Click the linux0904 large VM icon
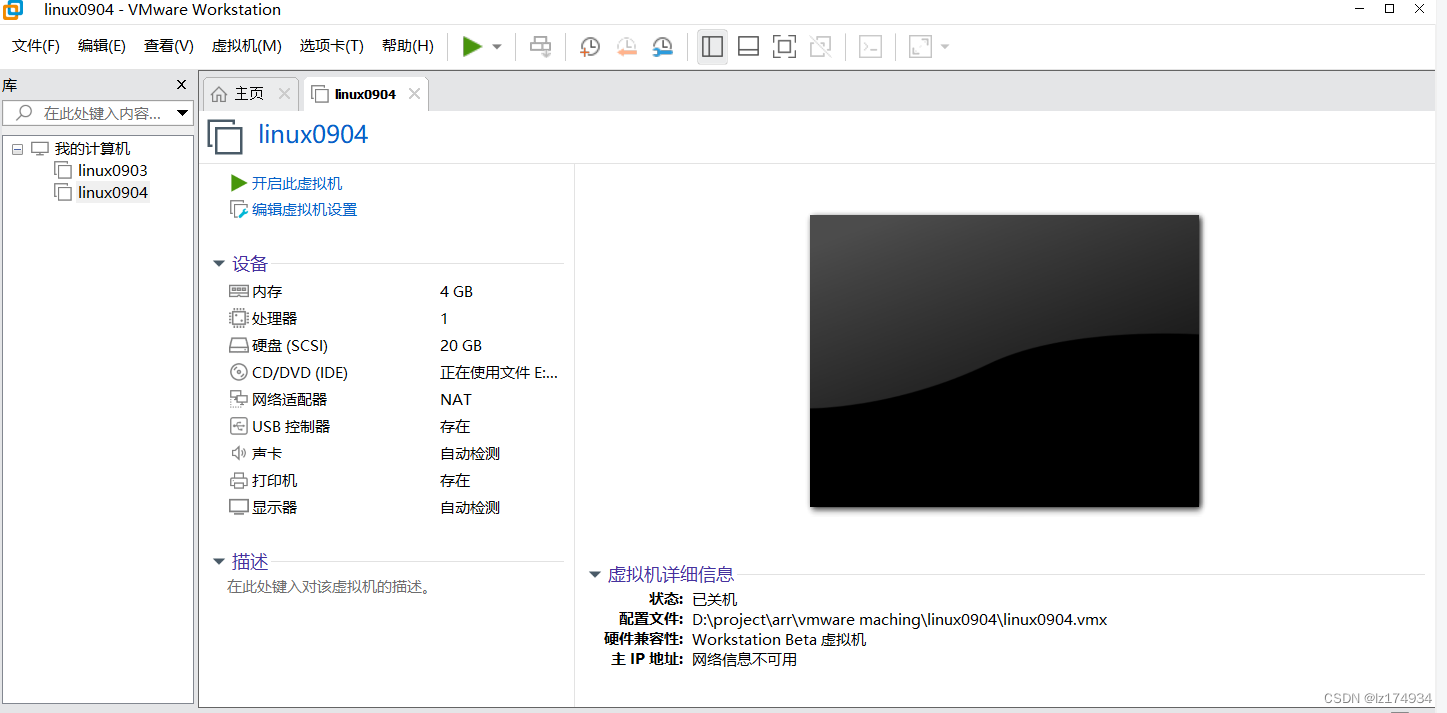This screenshot has width=1447, height=713. pyautogui.click(x=225, y=136)
